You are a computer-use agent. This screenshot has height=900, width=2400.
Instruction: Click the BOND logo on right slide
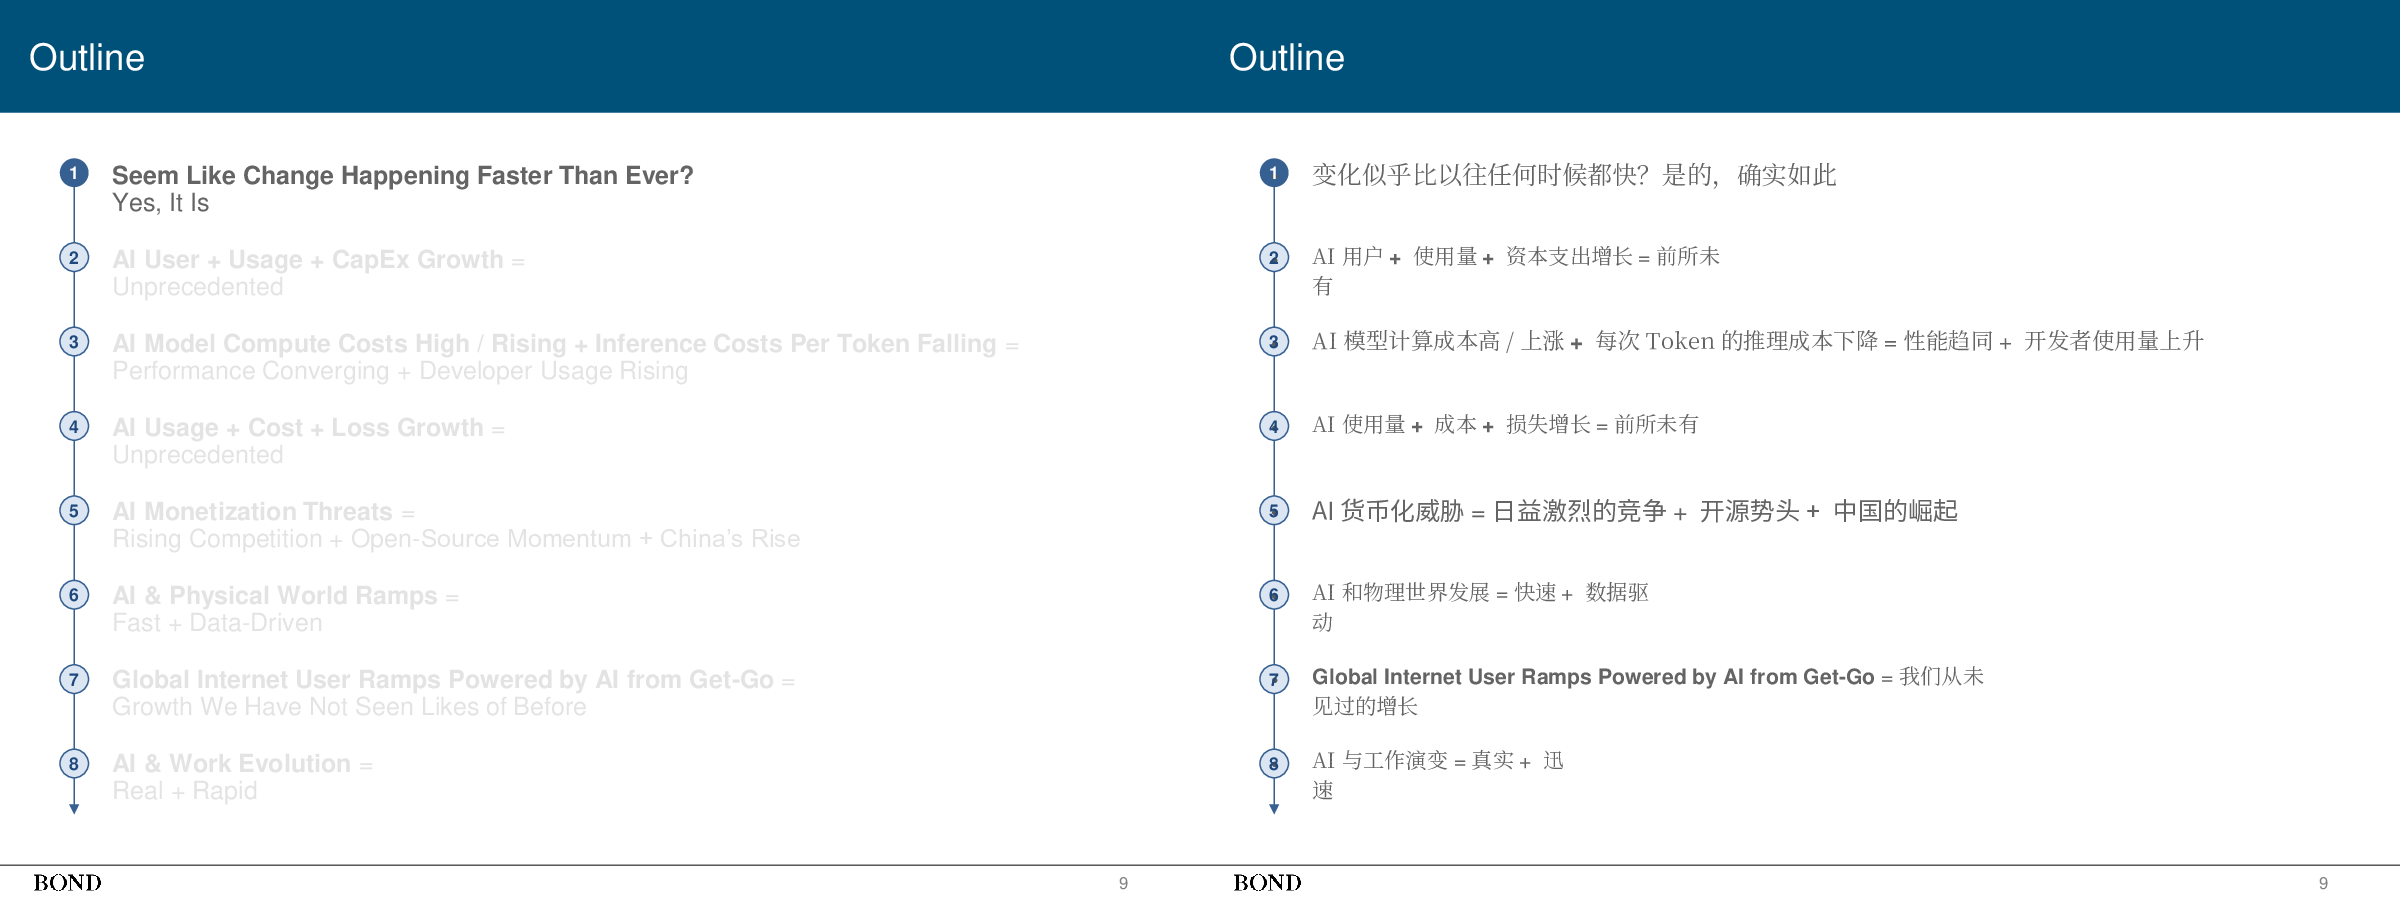point(1267,882)
